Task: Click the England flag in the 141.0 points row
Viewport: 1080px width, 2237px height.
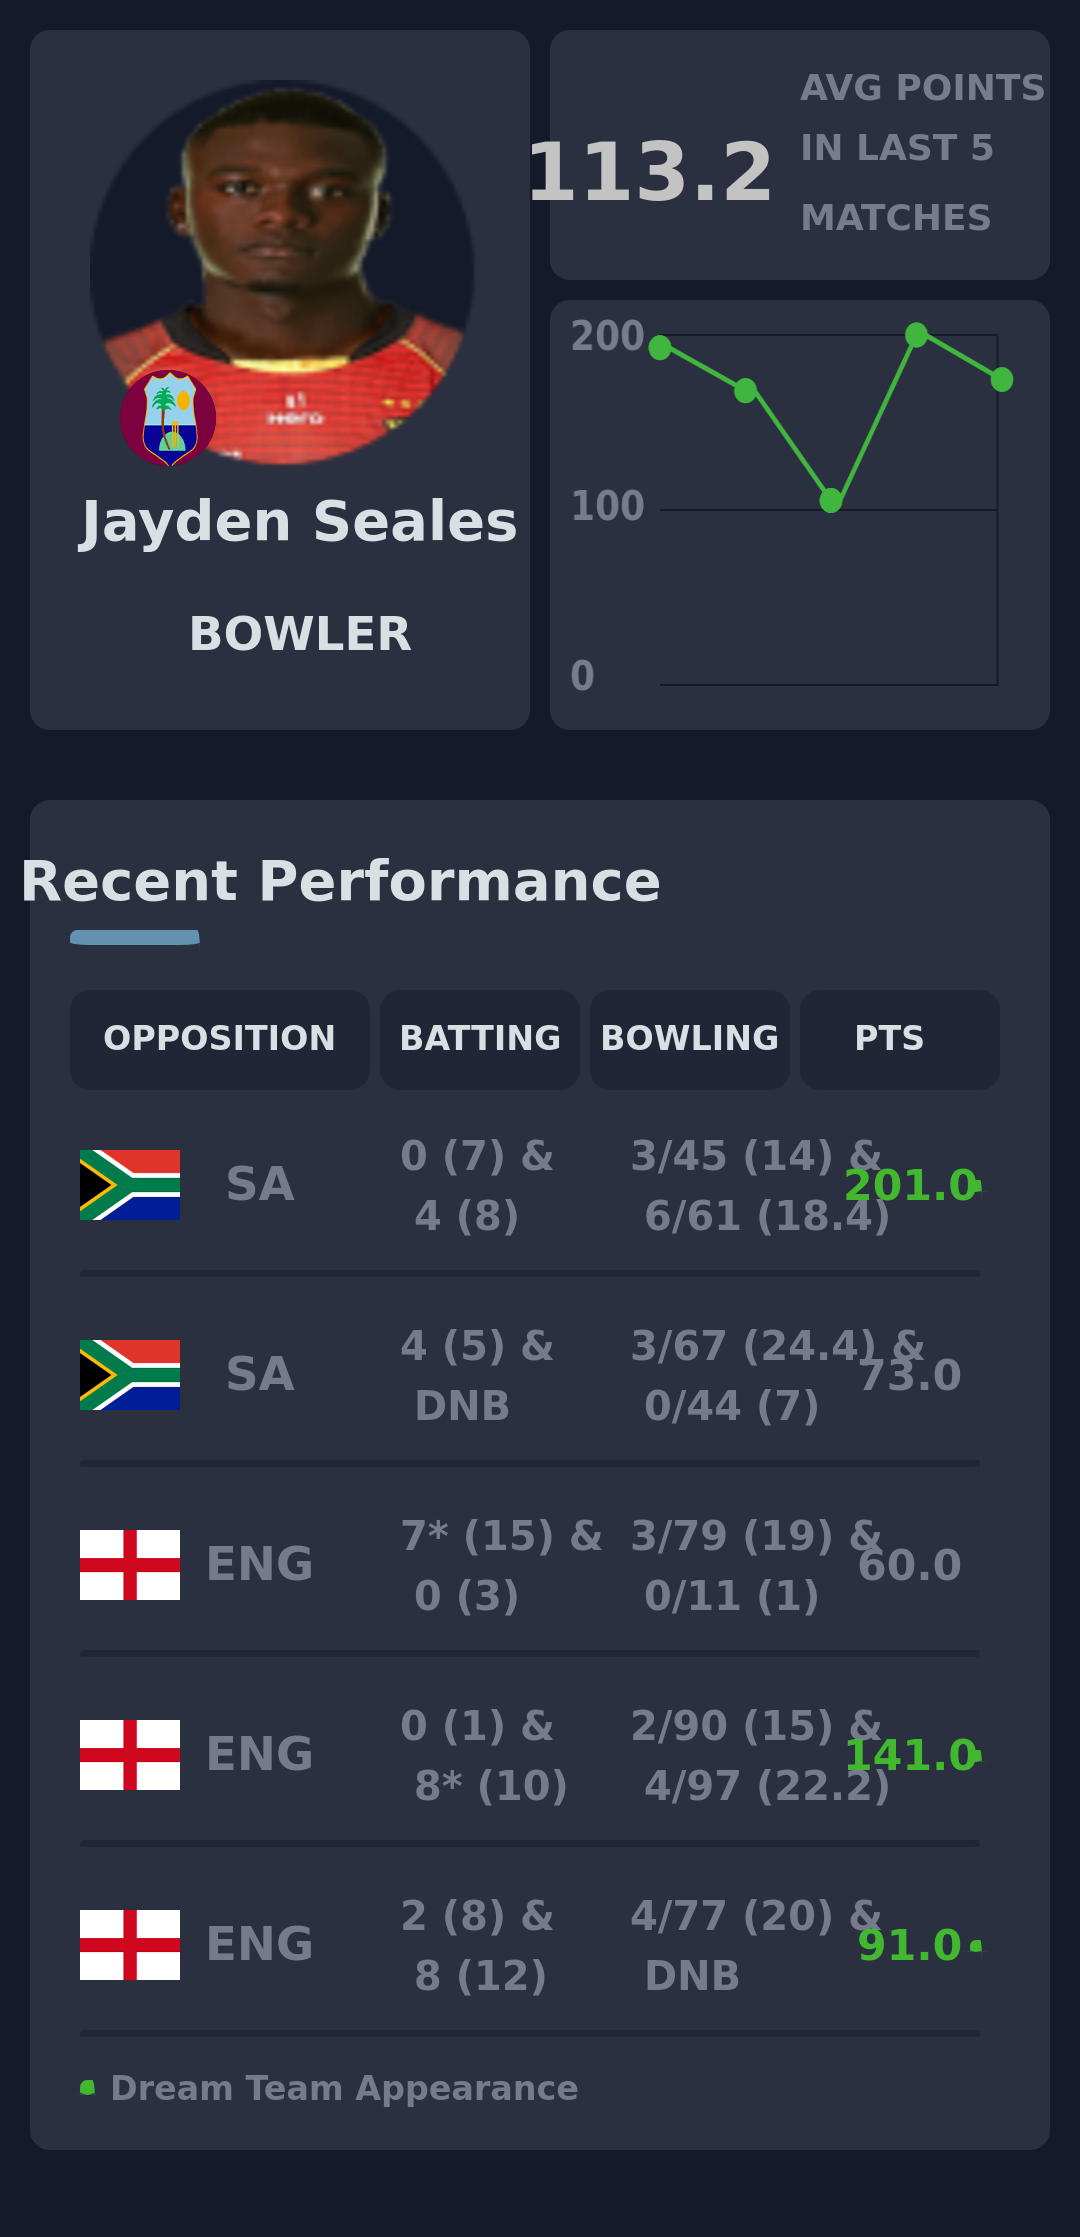Action: click(x=130, y=1755)
